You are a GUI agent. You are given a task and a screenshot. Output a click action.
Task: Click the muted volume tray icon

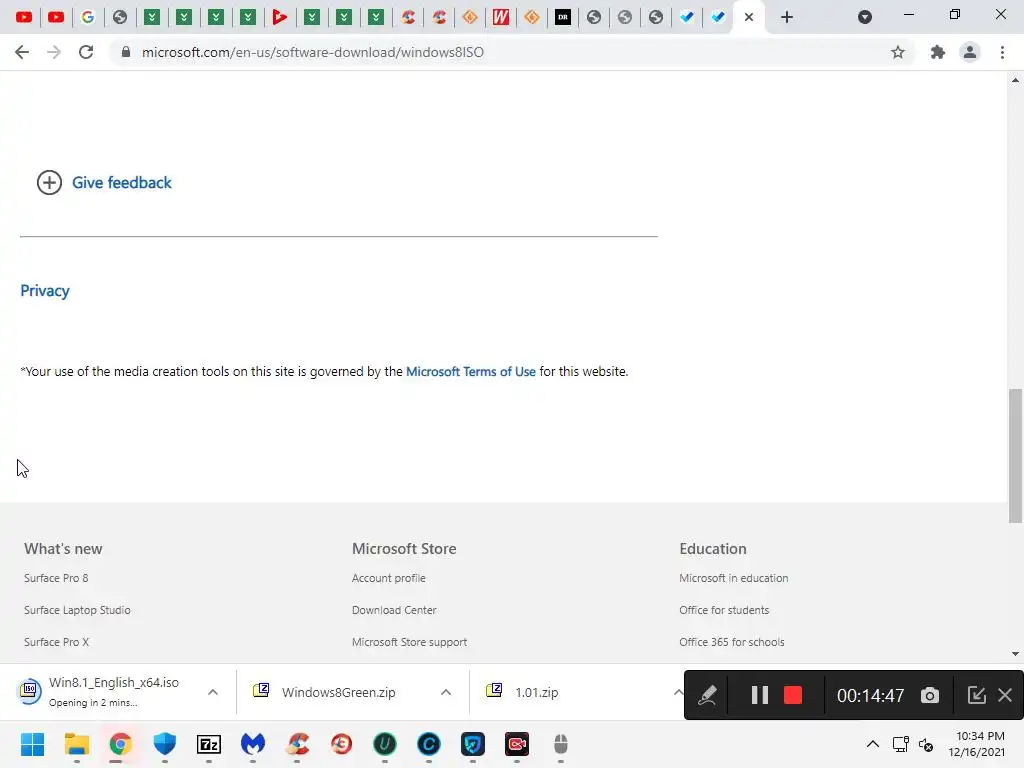[926, 744]
